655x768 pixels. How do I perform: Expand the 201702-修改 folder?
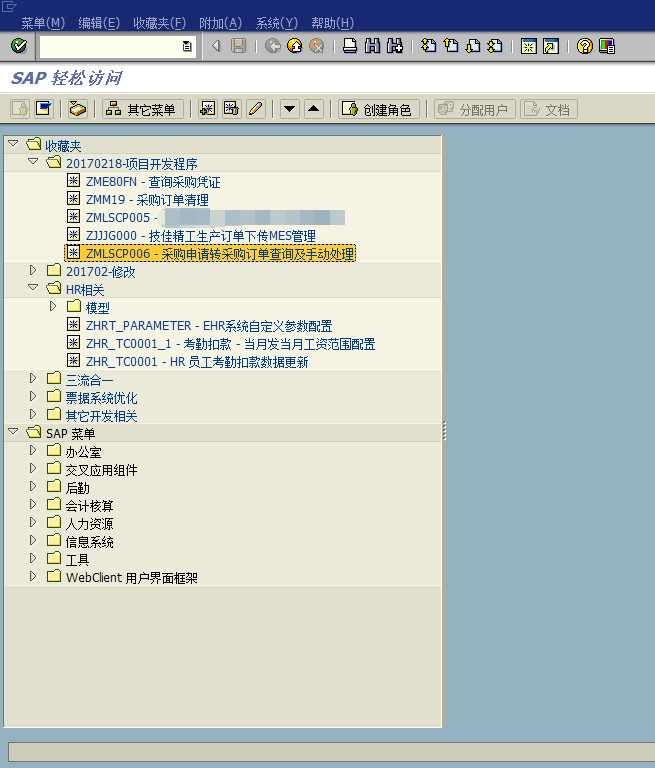(33, 270)
